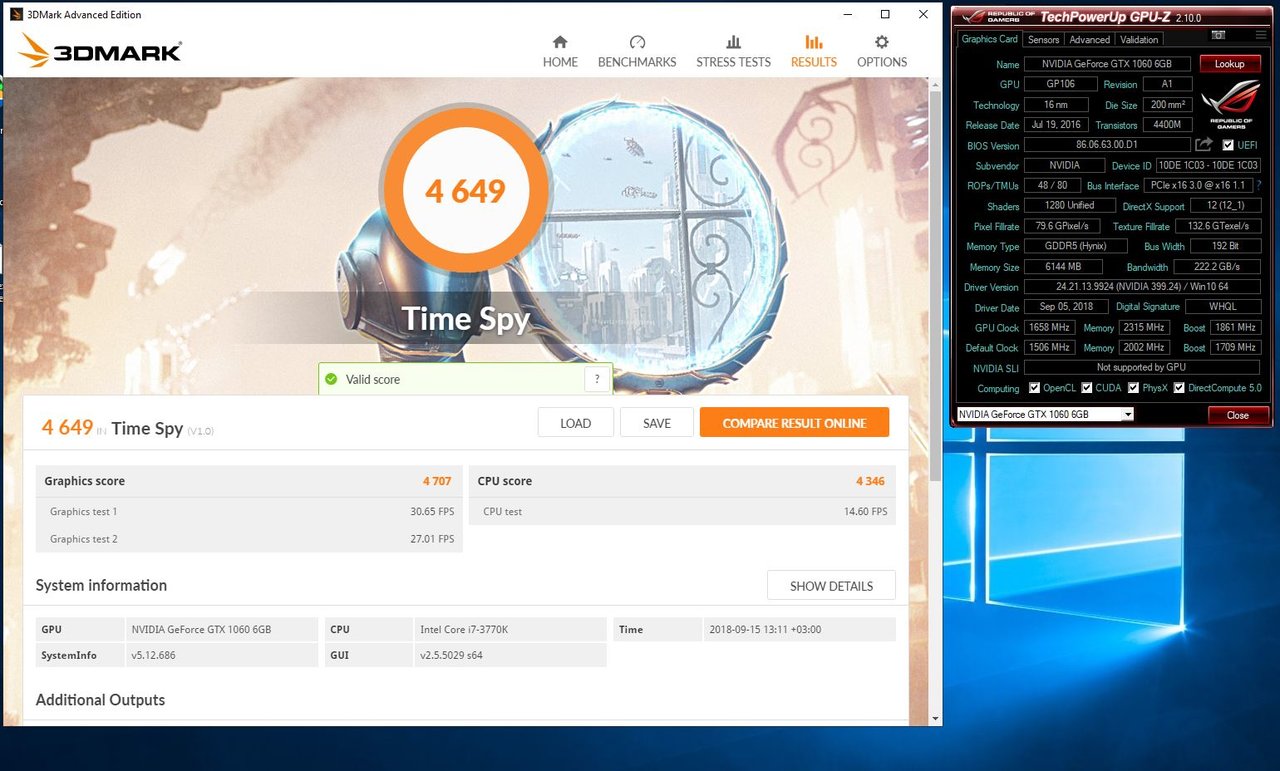Open the GPU selection dropdown in GPU-Z
This screenshot has height=771, width=1280.
[x=1045, y=414]
